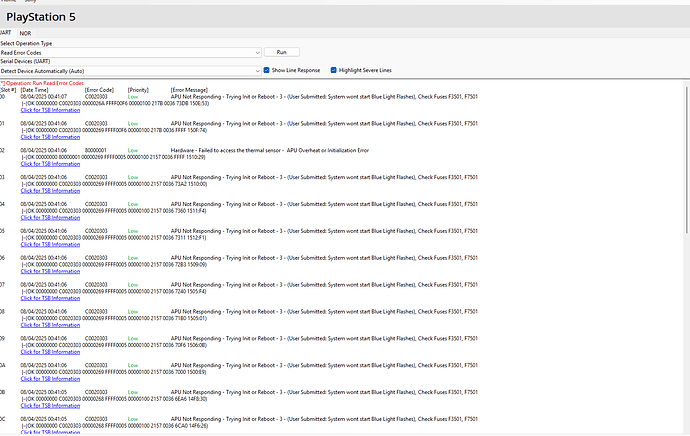Open TSB Information link for slot 0A
The width and height of the screenshot is (690, 436).
pos(50,379)
